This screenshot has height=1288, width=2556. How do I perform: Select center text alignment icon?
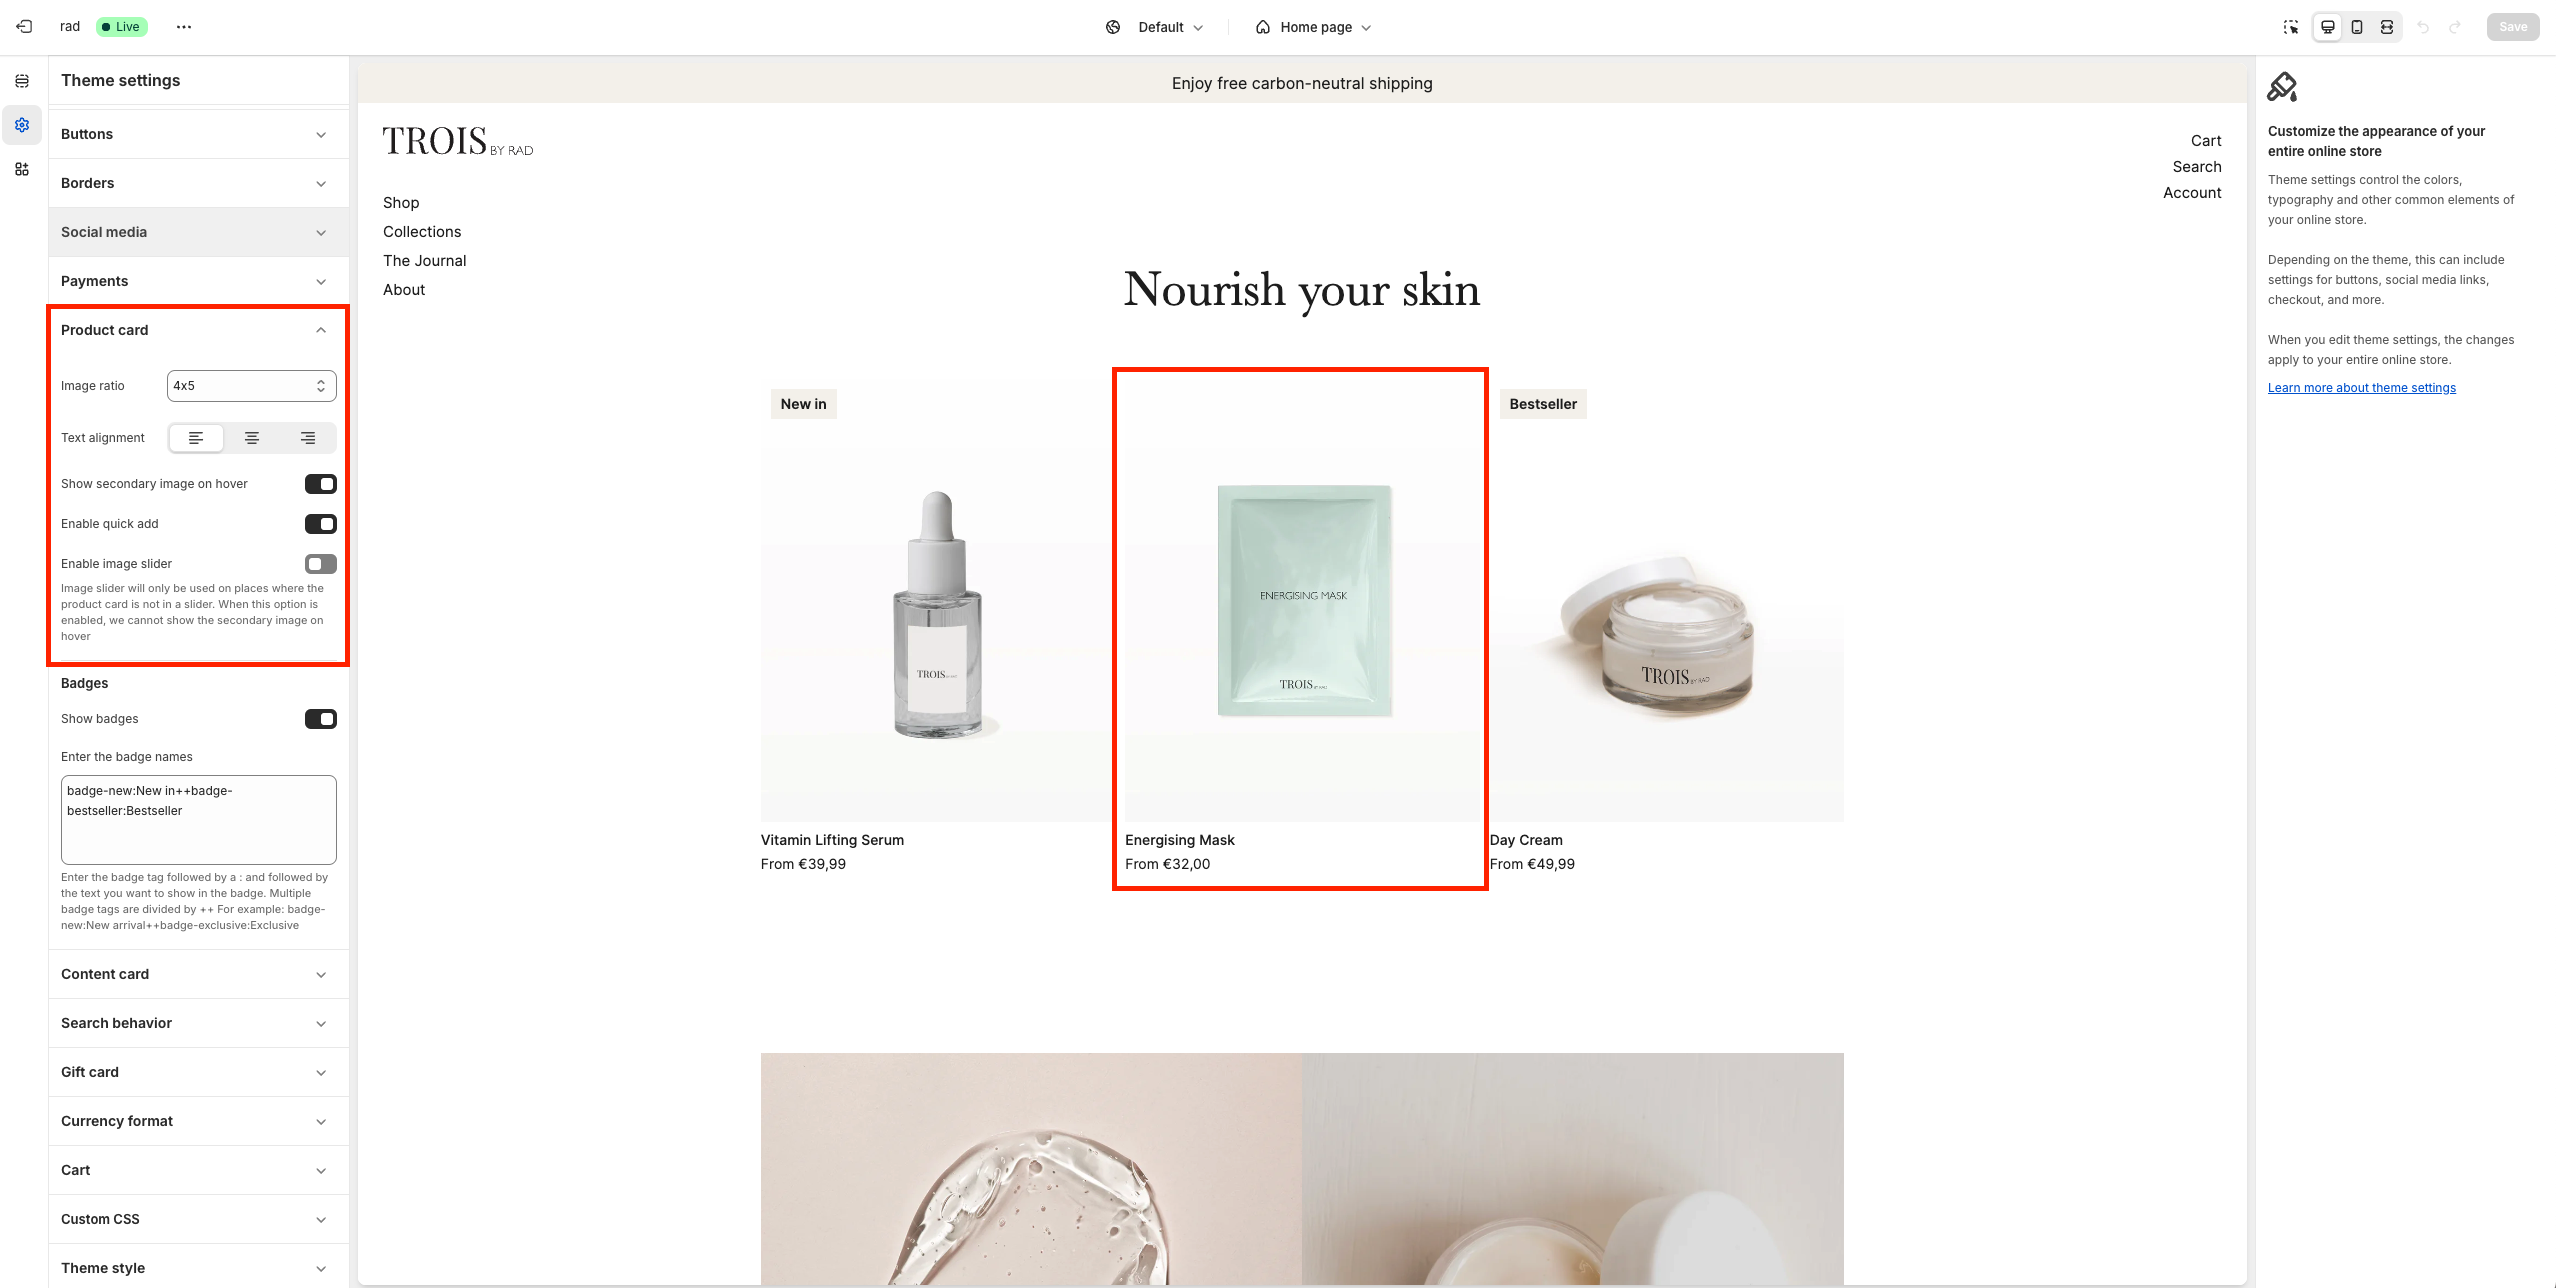coord(252,438)
